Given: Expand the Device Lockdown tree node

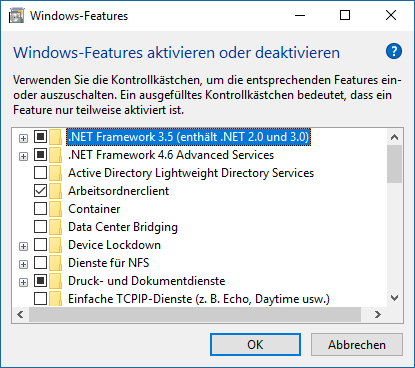Looking at the screenshot, I should 23,246.
